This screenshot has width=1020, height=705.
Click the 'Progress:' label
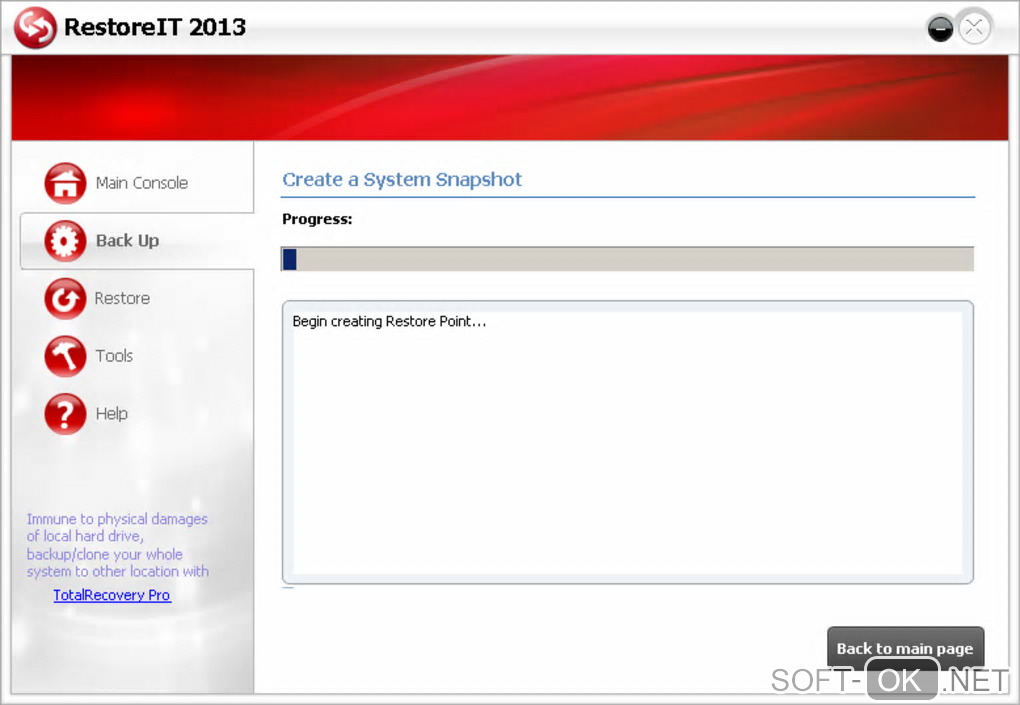(x=317, y=219)
